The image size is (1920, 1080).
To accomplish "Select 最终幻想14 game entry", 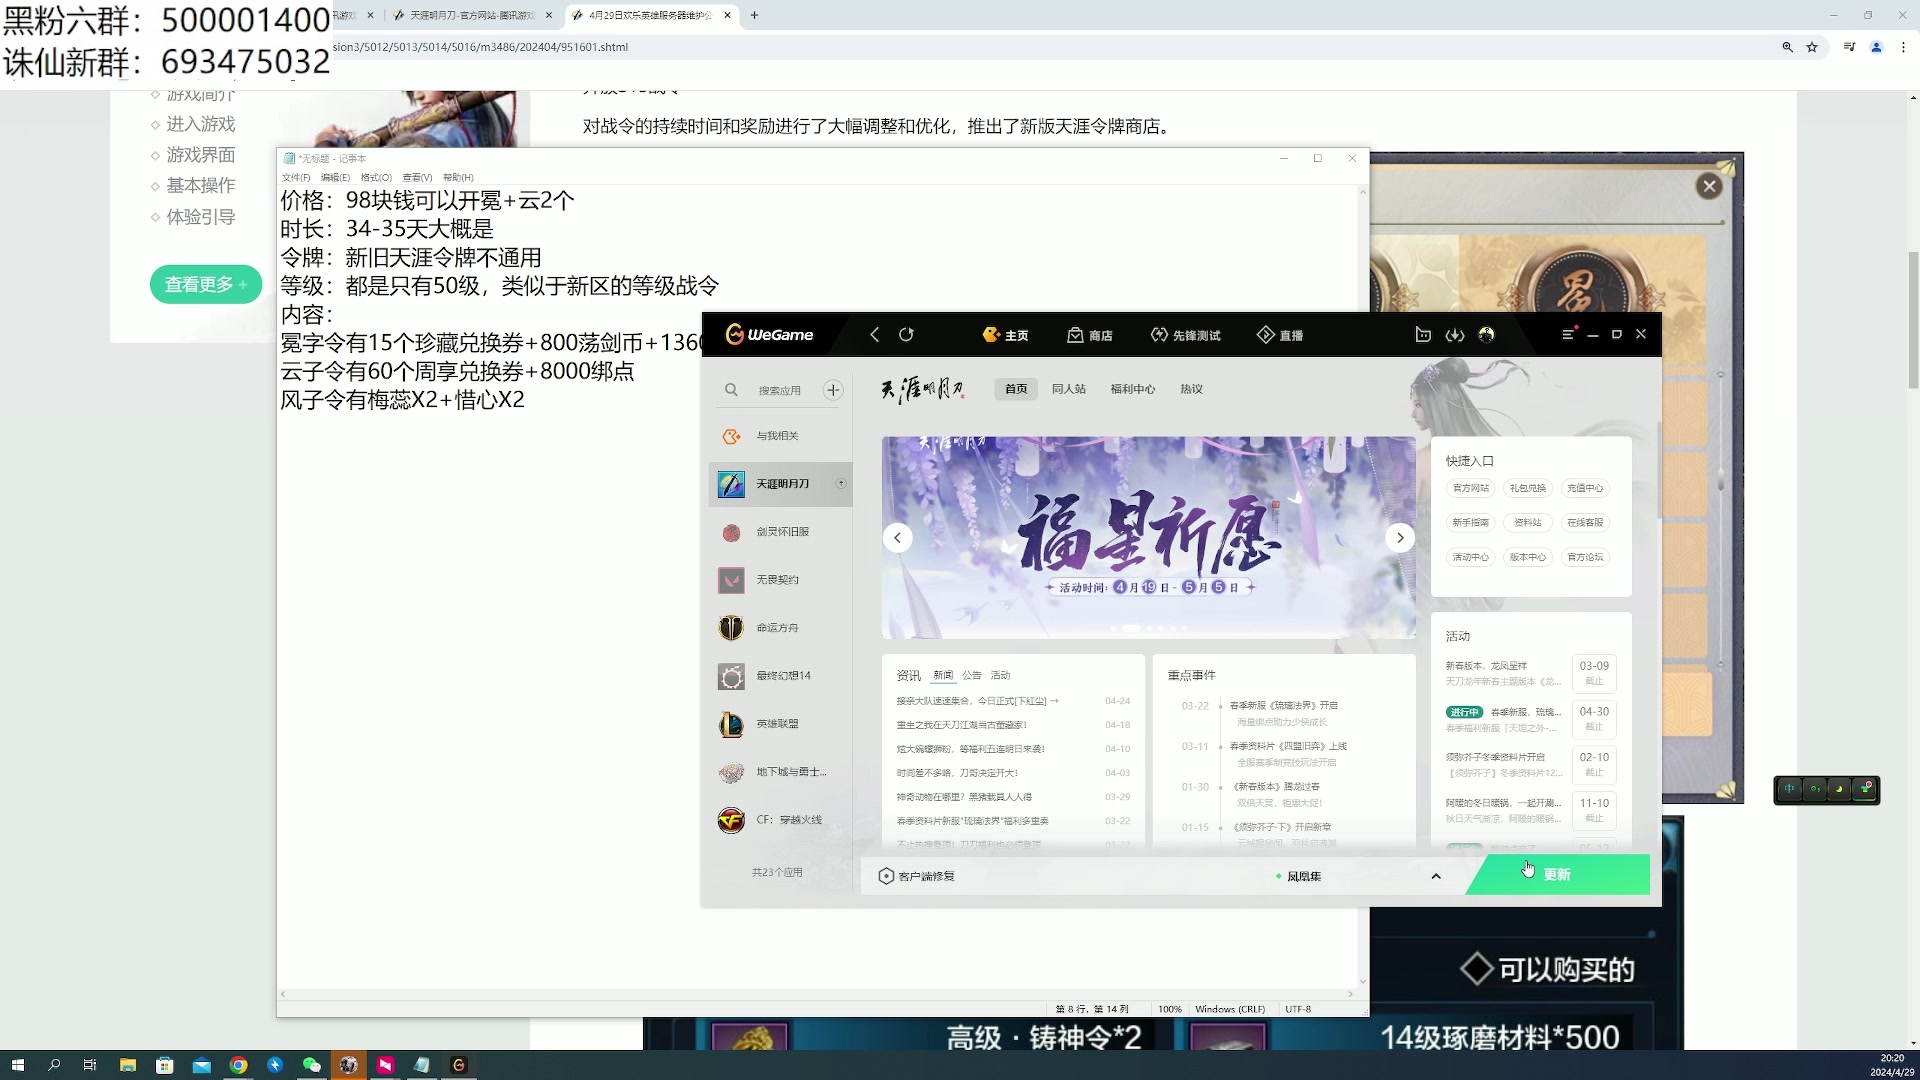I will (782, 676).
